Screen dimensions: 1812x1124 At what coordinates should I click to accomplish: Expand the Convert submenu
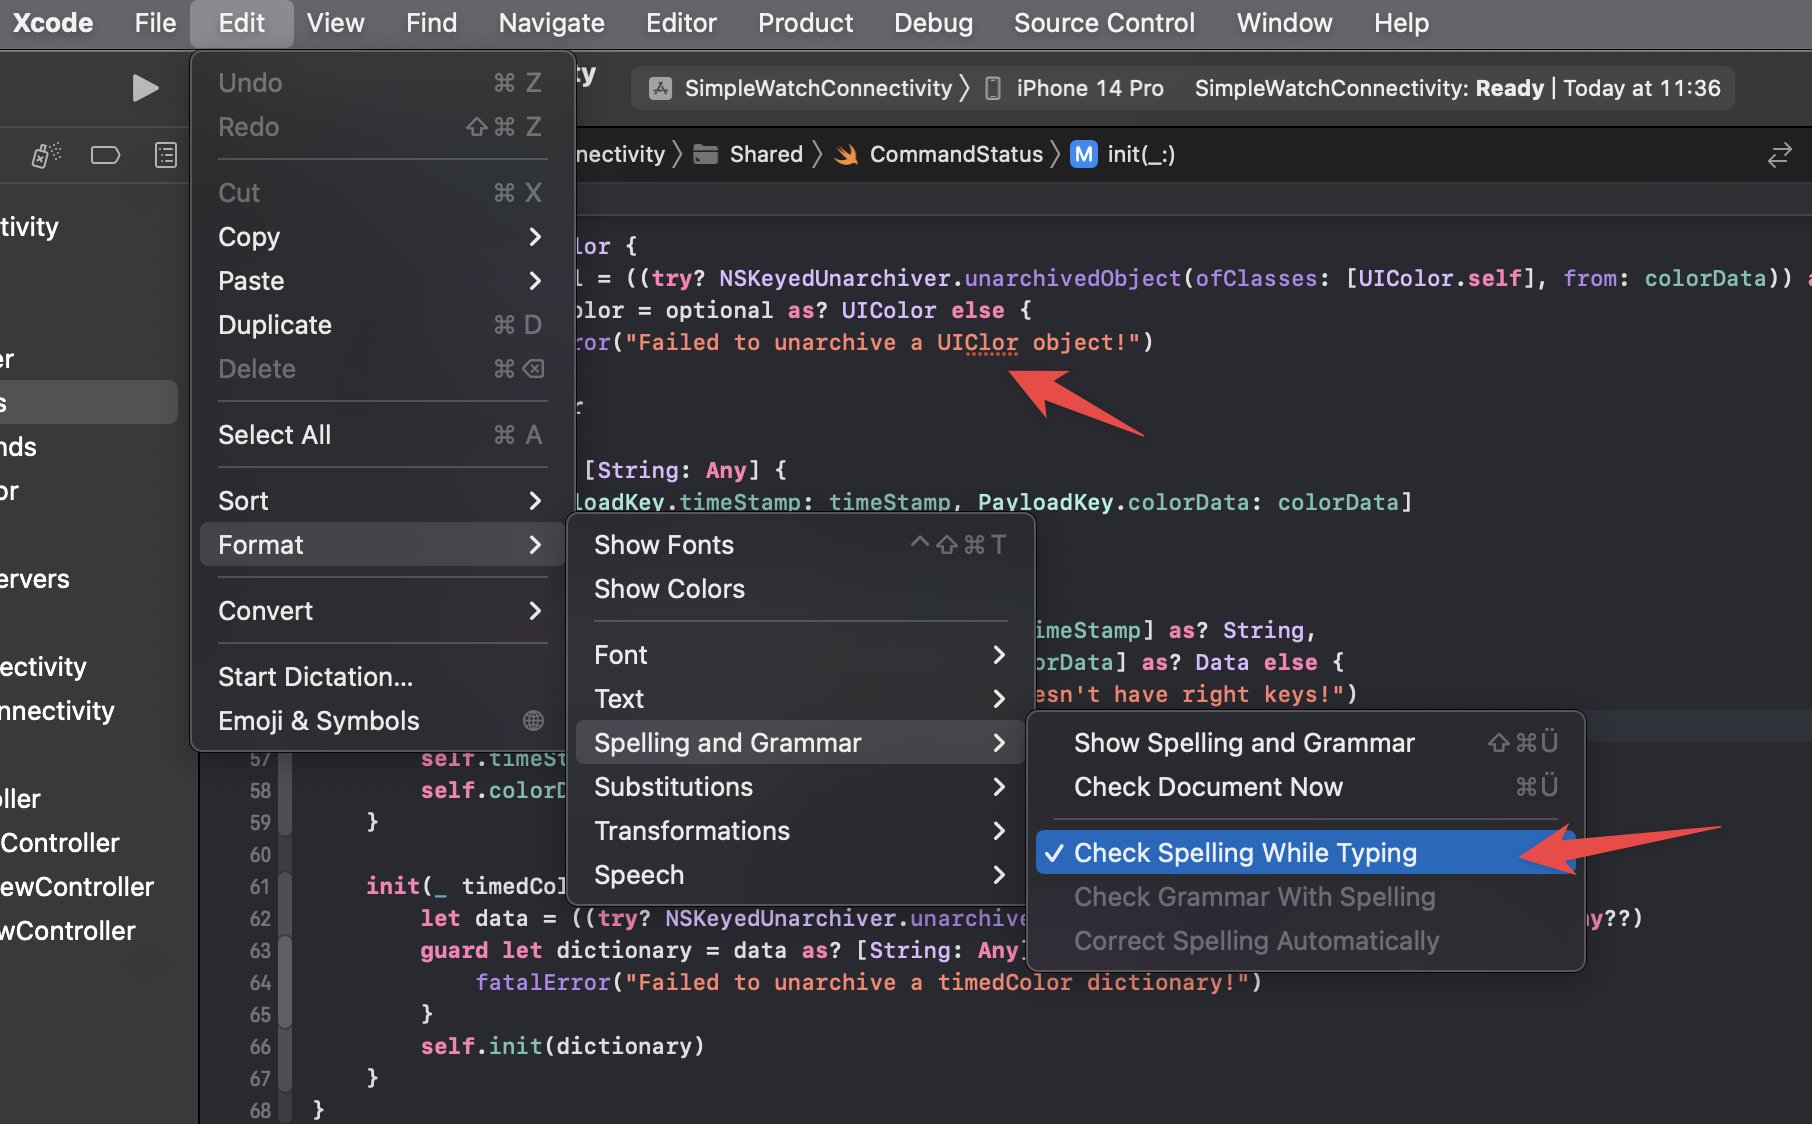(381, 610)
